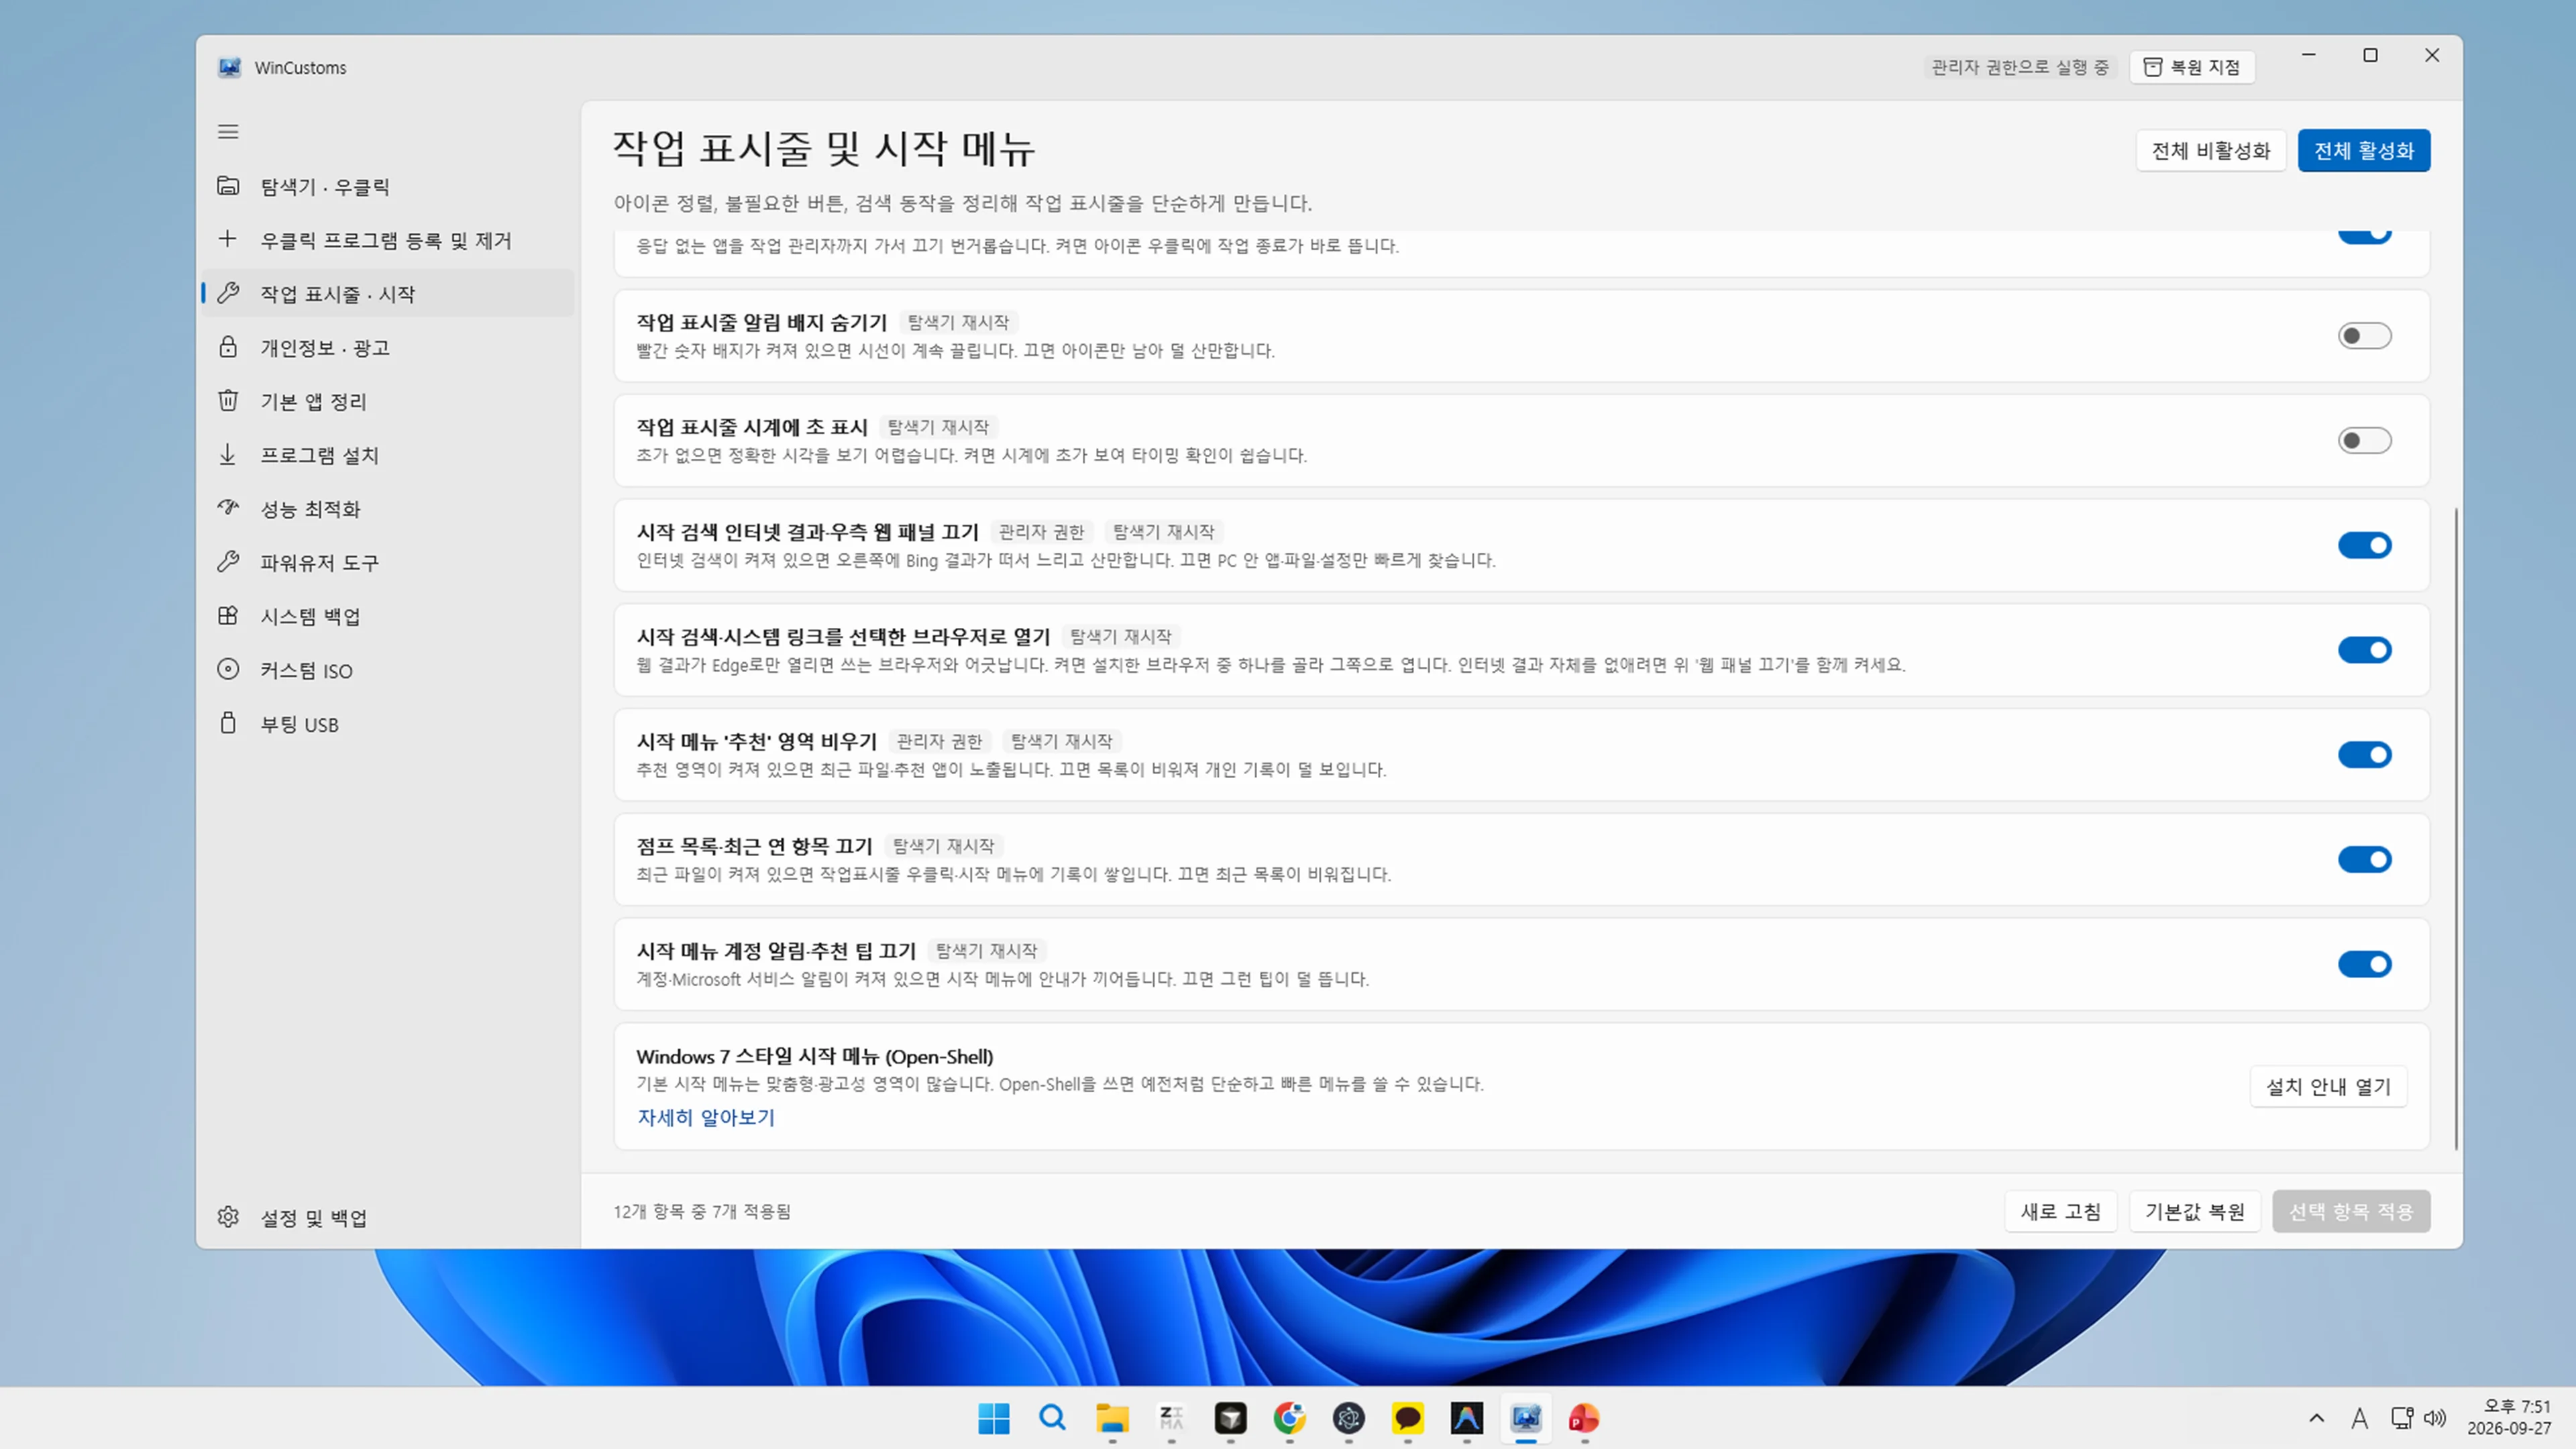2576x1449 pixels.
Task: Open PowerPoint icon in taskbar
Action: [x=1584, y=1418]
